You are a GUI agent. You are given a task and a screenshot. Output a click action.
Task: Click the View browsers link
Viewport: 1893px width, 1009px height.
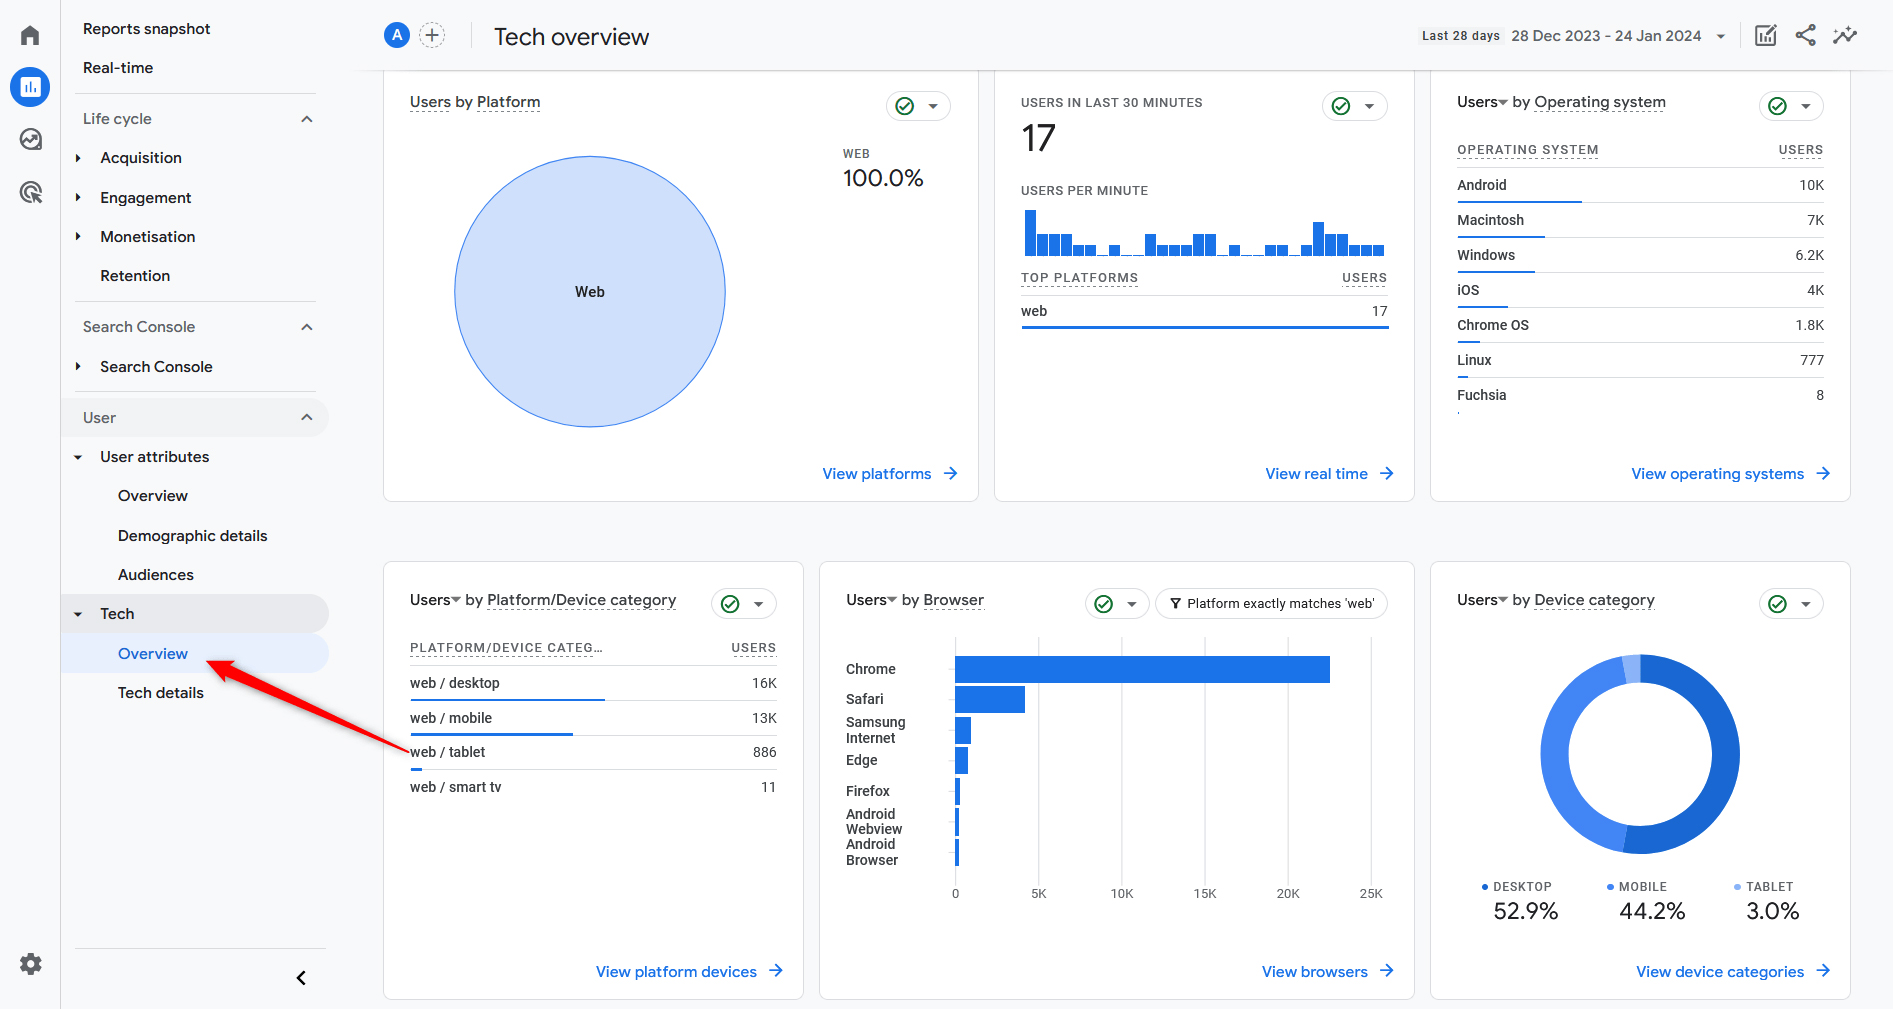pyautogui.click(x=1314, y=971)
